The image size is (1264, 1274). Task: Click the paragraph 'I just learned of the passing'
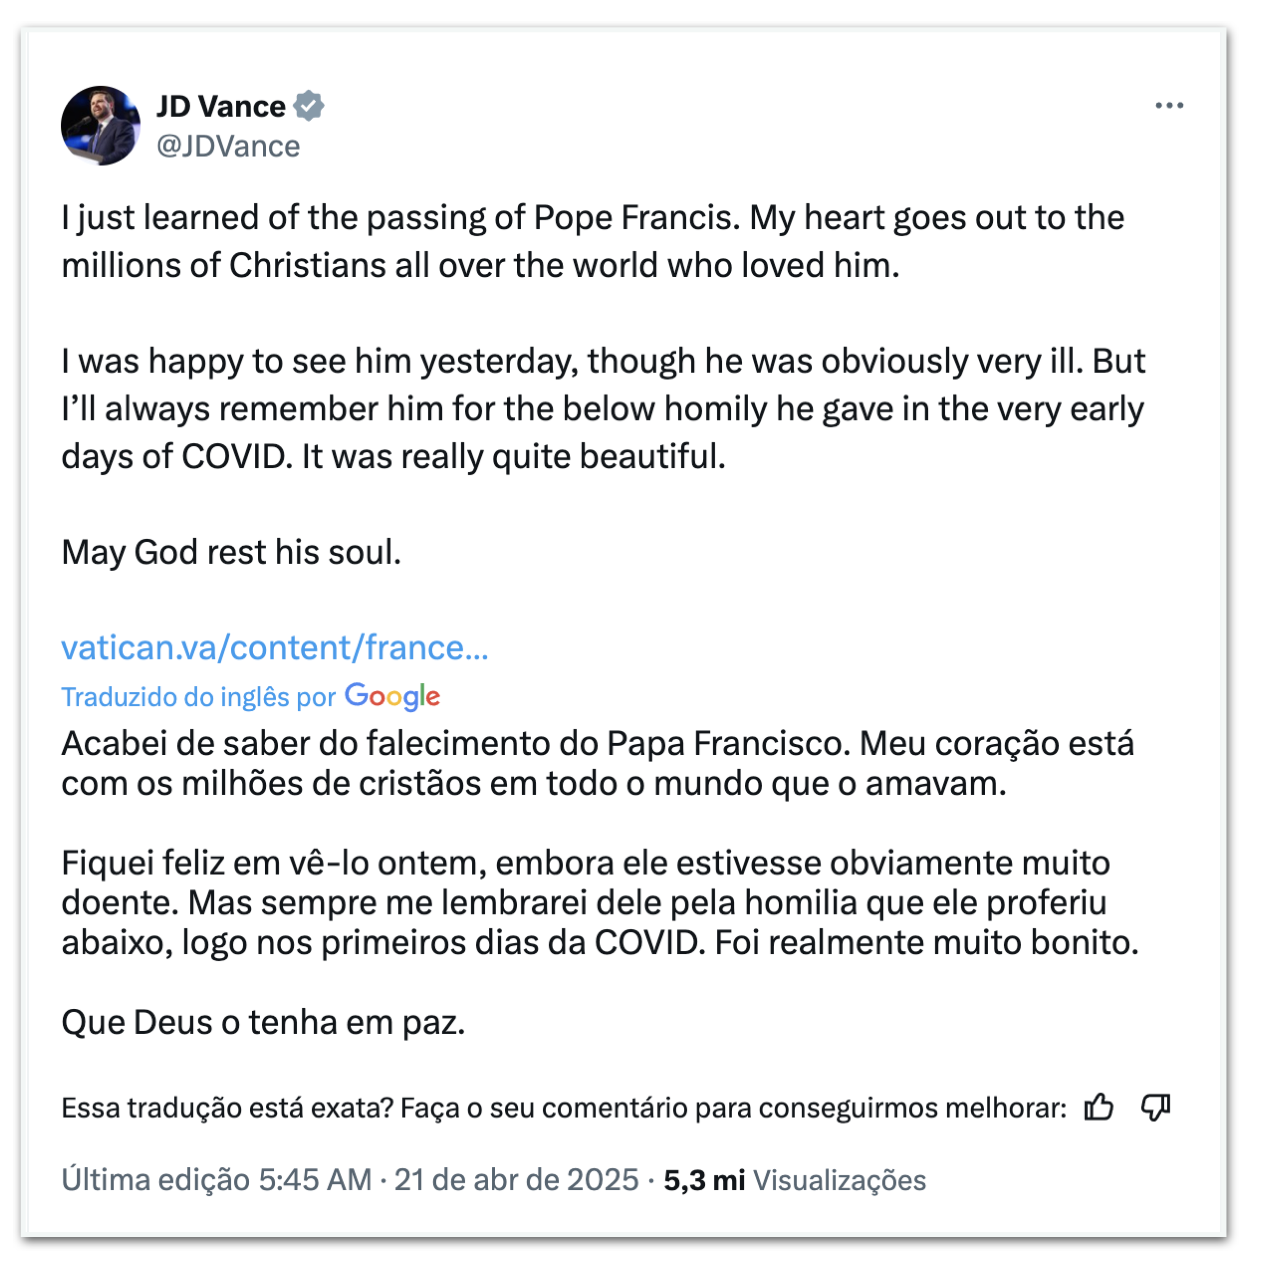593,241
